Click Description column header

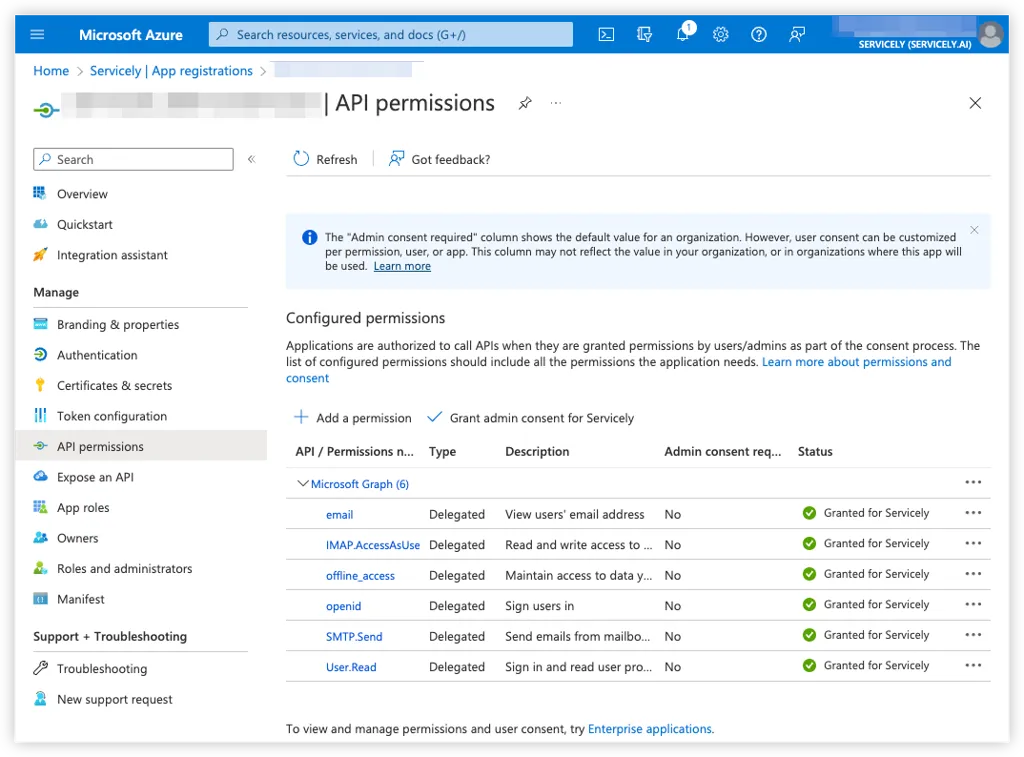point(537,452)
